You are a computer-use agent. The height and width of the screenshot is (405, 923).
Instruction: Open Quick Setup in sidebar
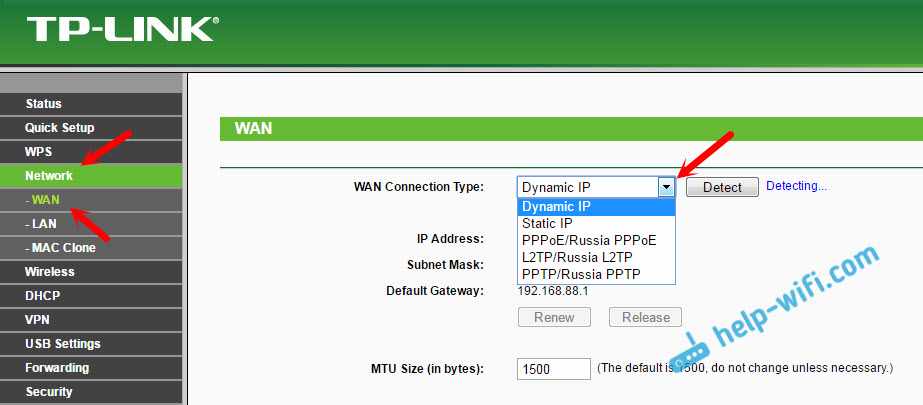pyautogui.click(x=92, y=128)
